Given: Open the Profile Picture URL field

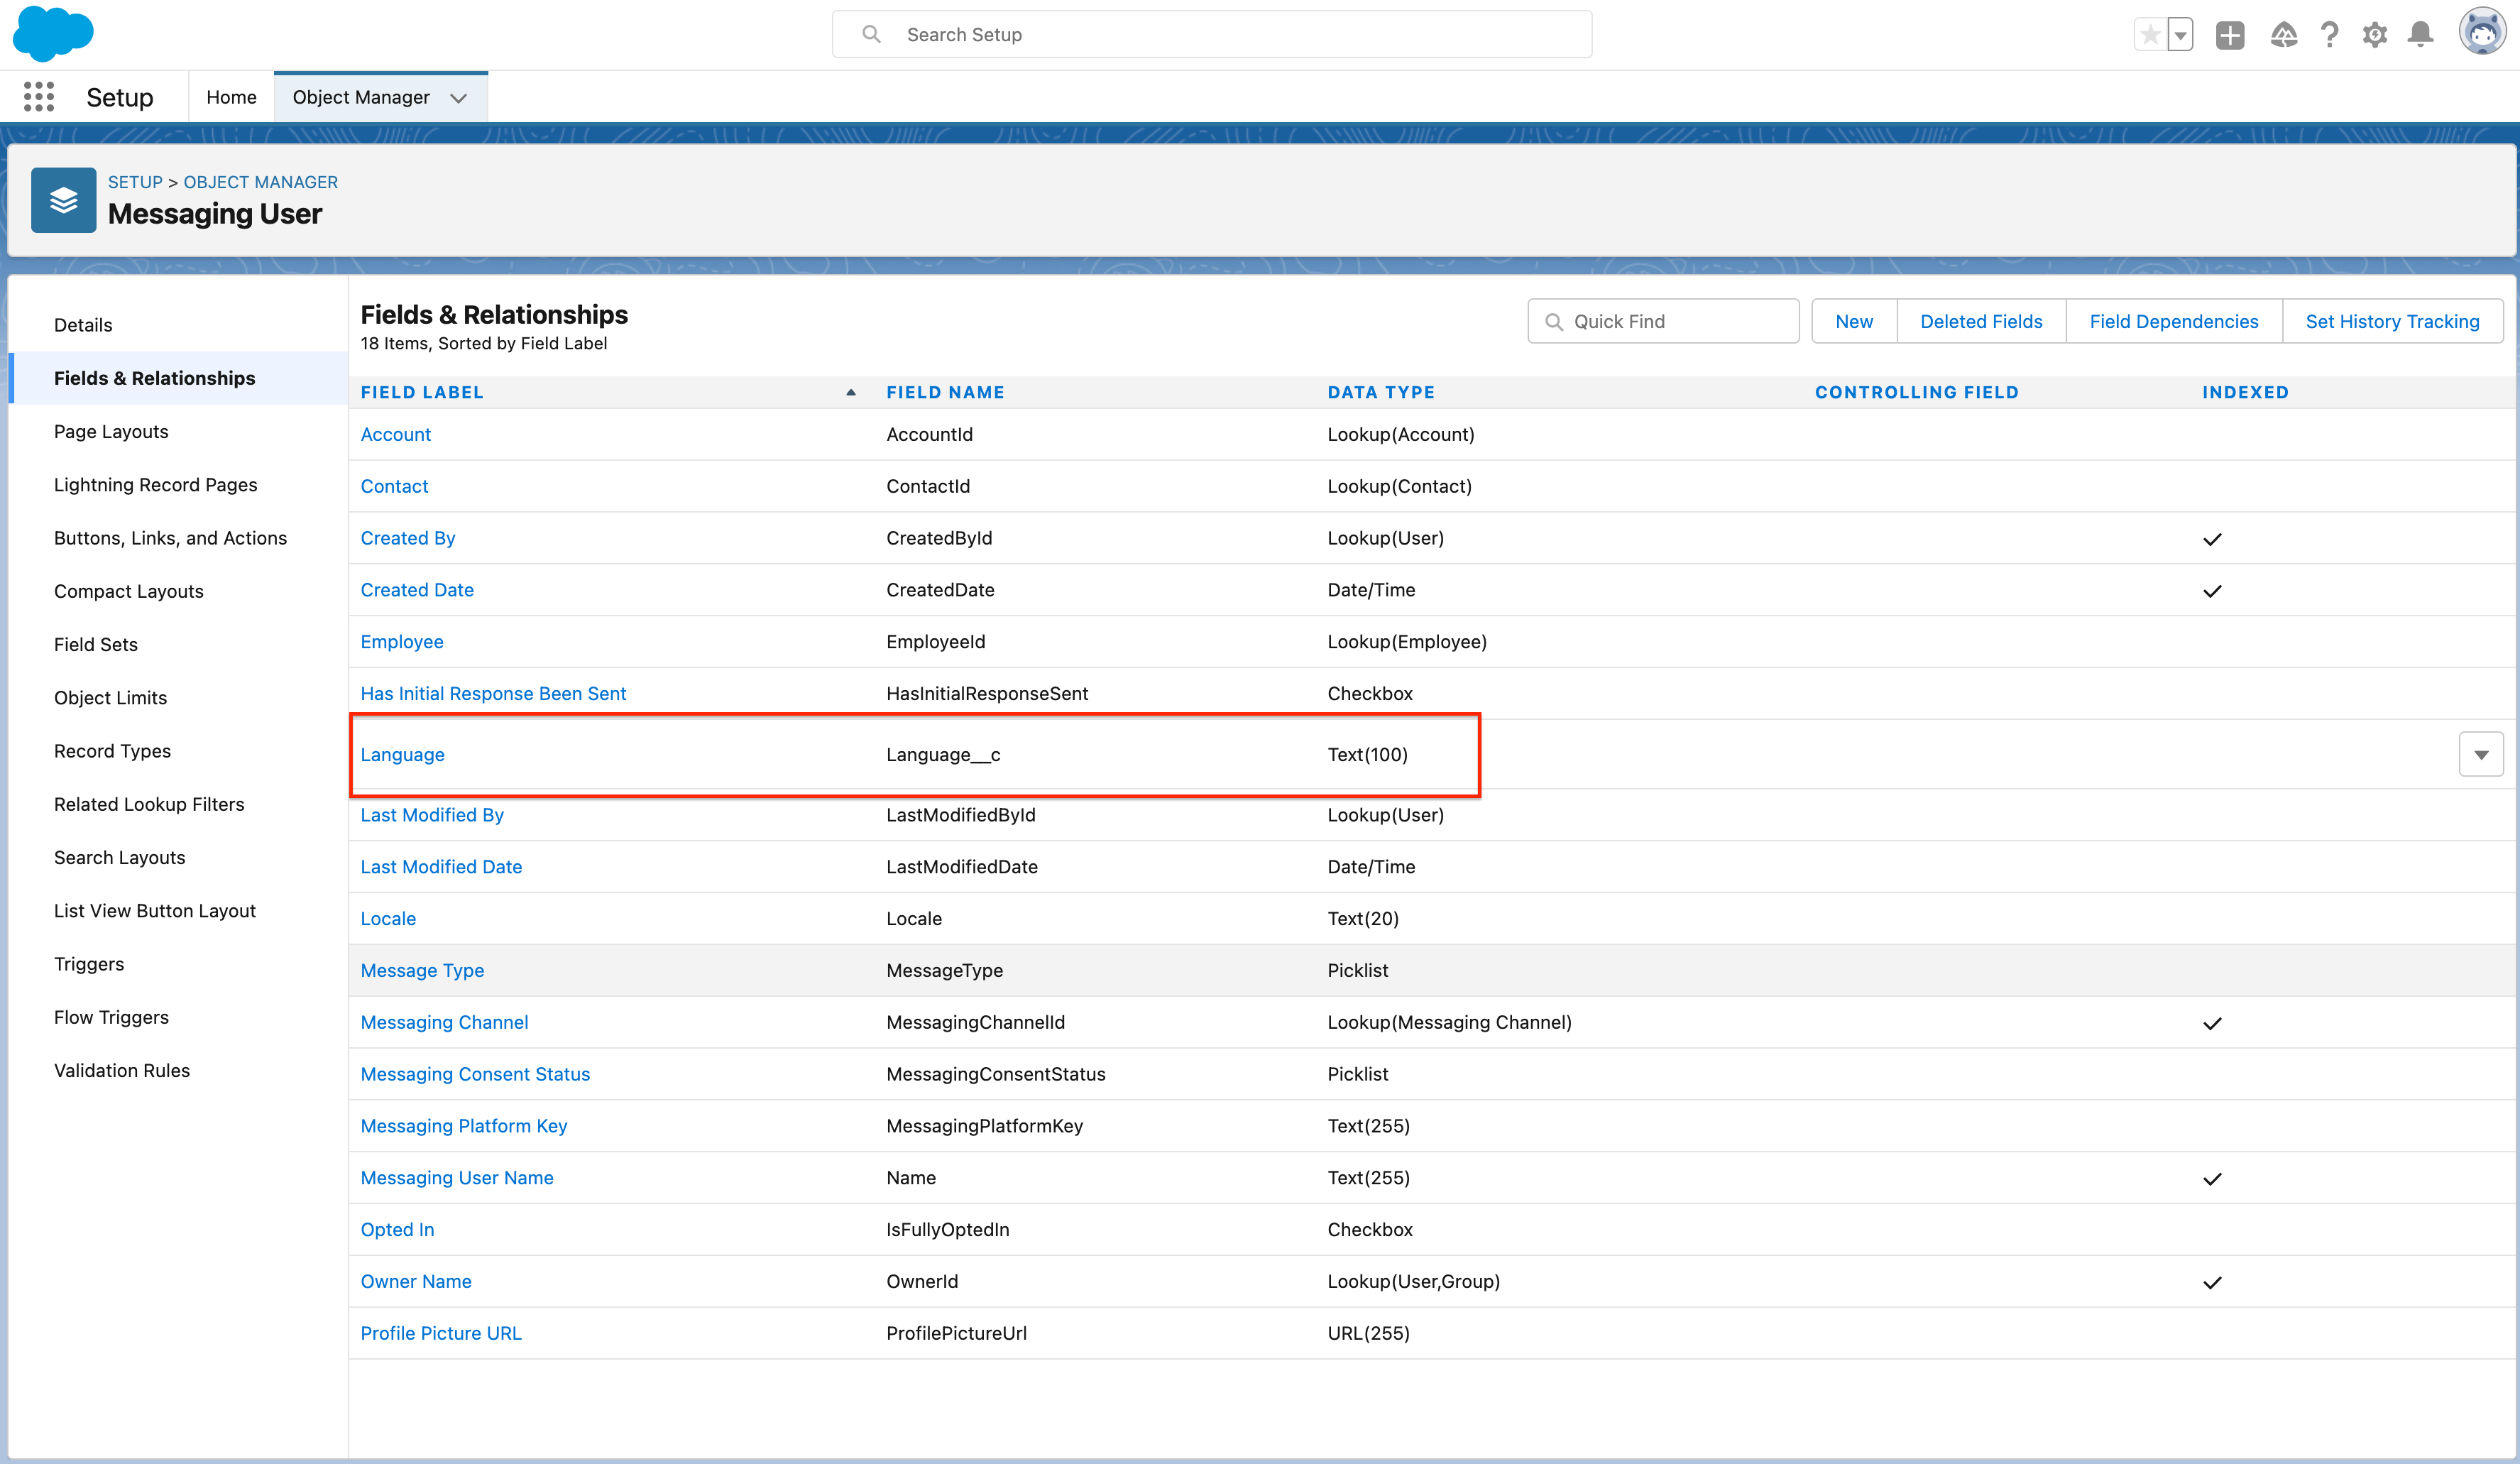Looking at the screenshot, I should (441, 1333).
